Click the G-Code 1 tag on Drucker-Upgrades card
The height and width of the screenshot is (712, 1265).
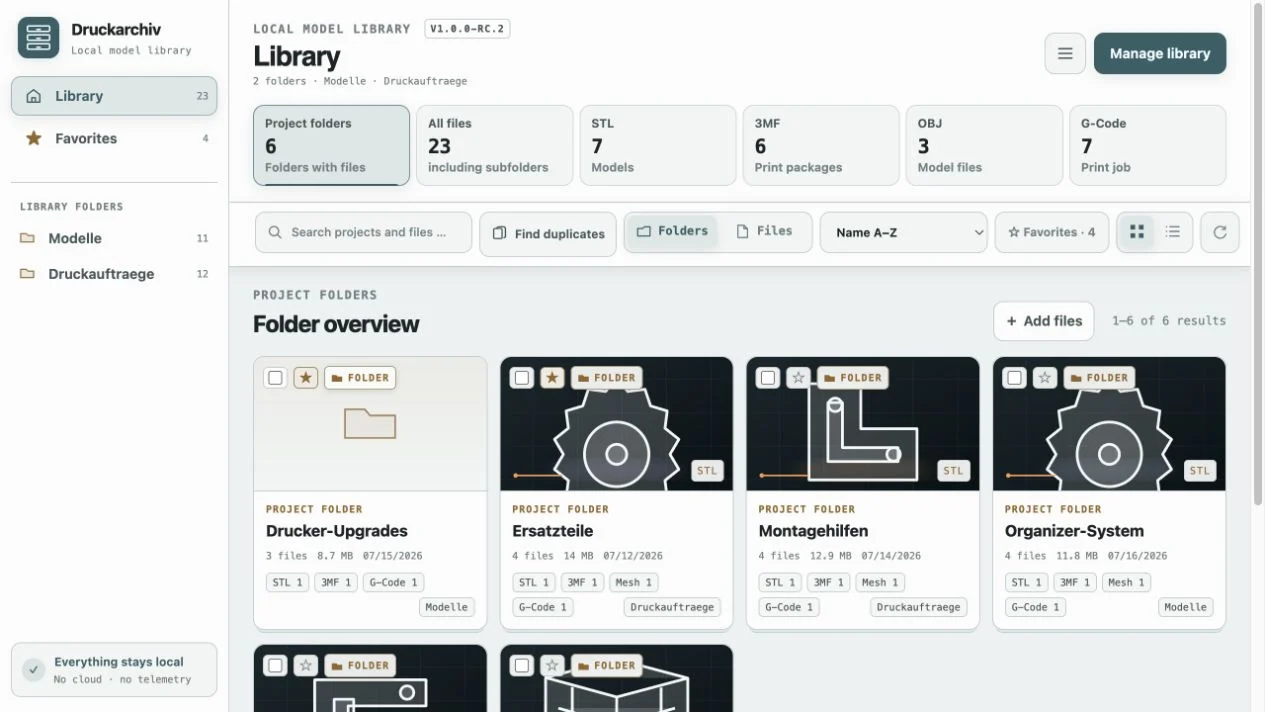[x=394, y=582]
